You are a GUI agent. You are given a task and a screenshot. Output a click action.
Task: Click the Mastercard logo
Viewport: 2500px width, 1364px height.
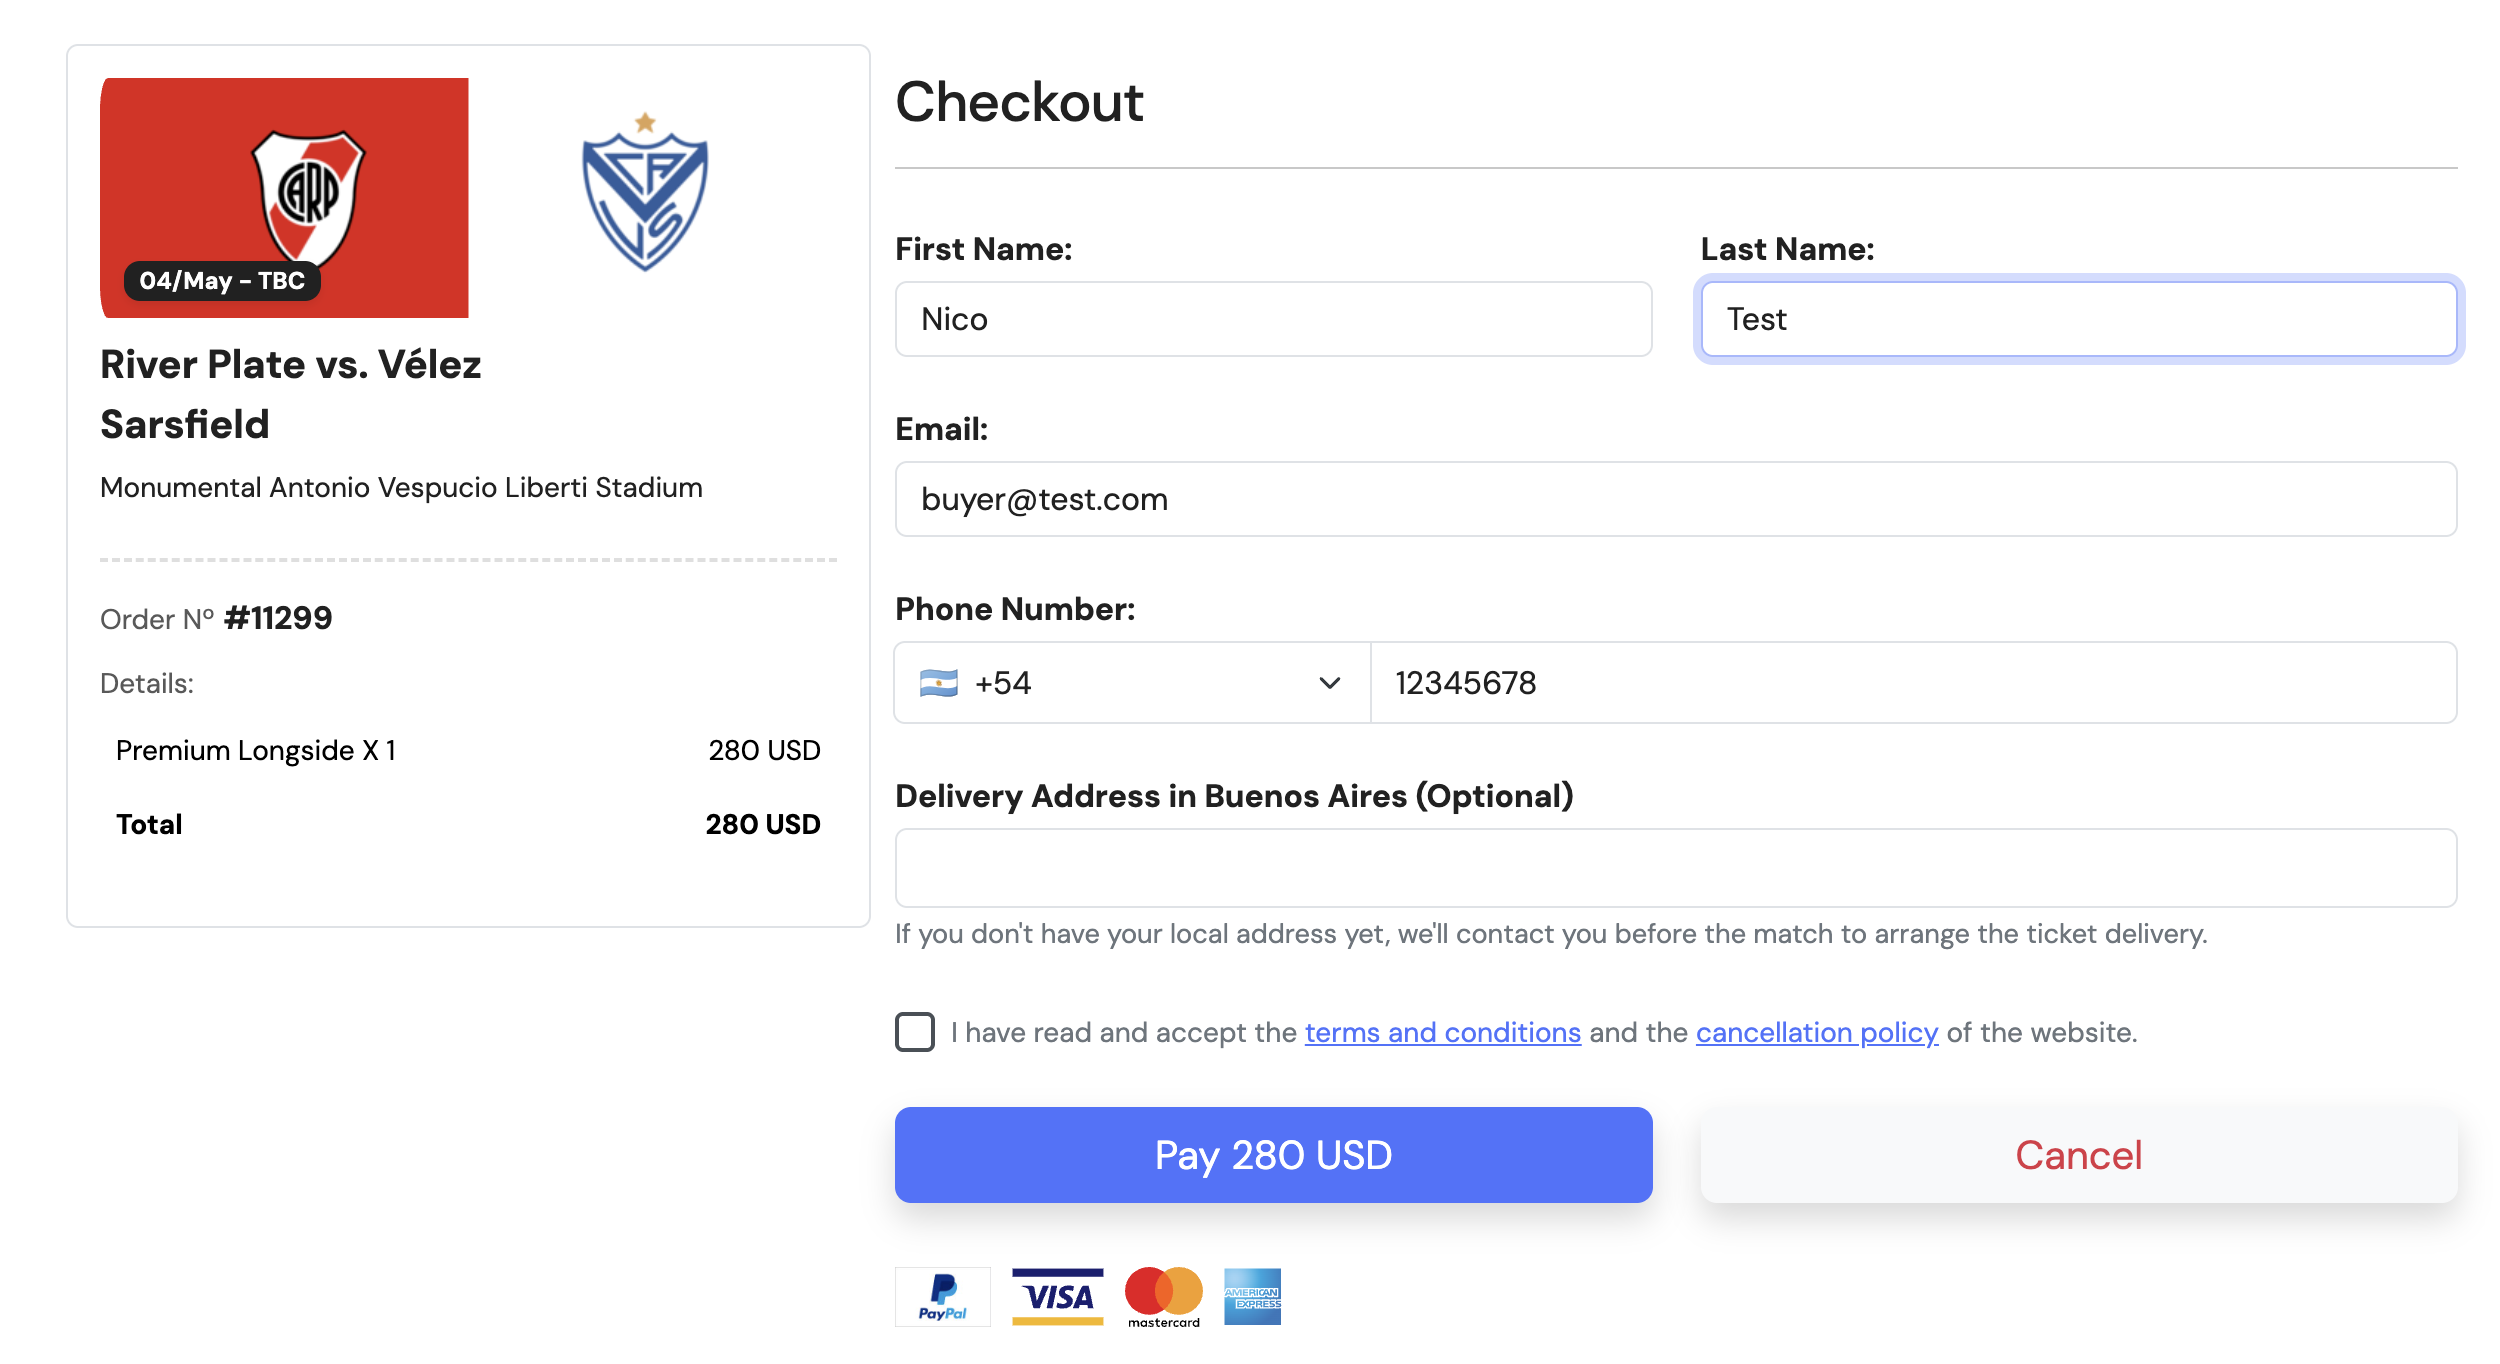(x=1163, y=1296)
